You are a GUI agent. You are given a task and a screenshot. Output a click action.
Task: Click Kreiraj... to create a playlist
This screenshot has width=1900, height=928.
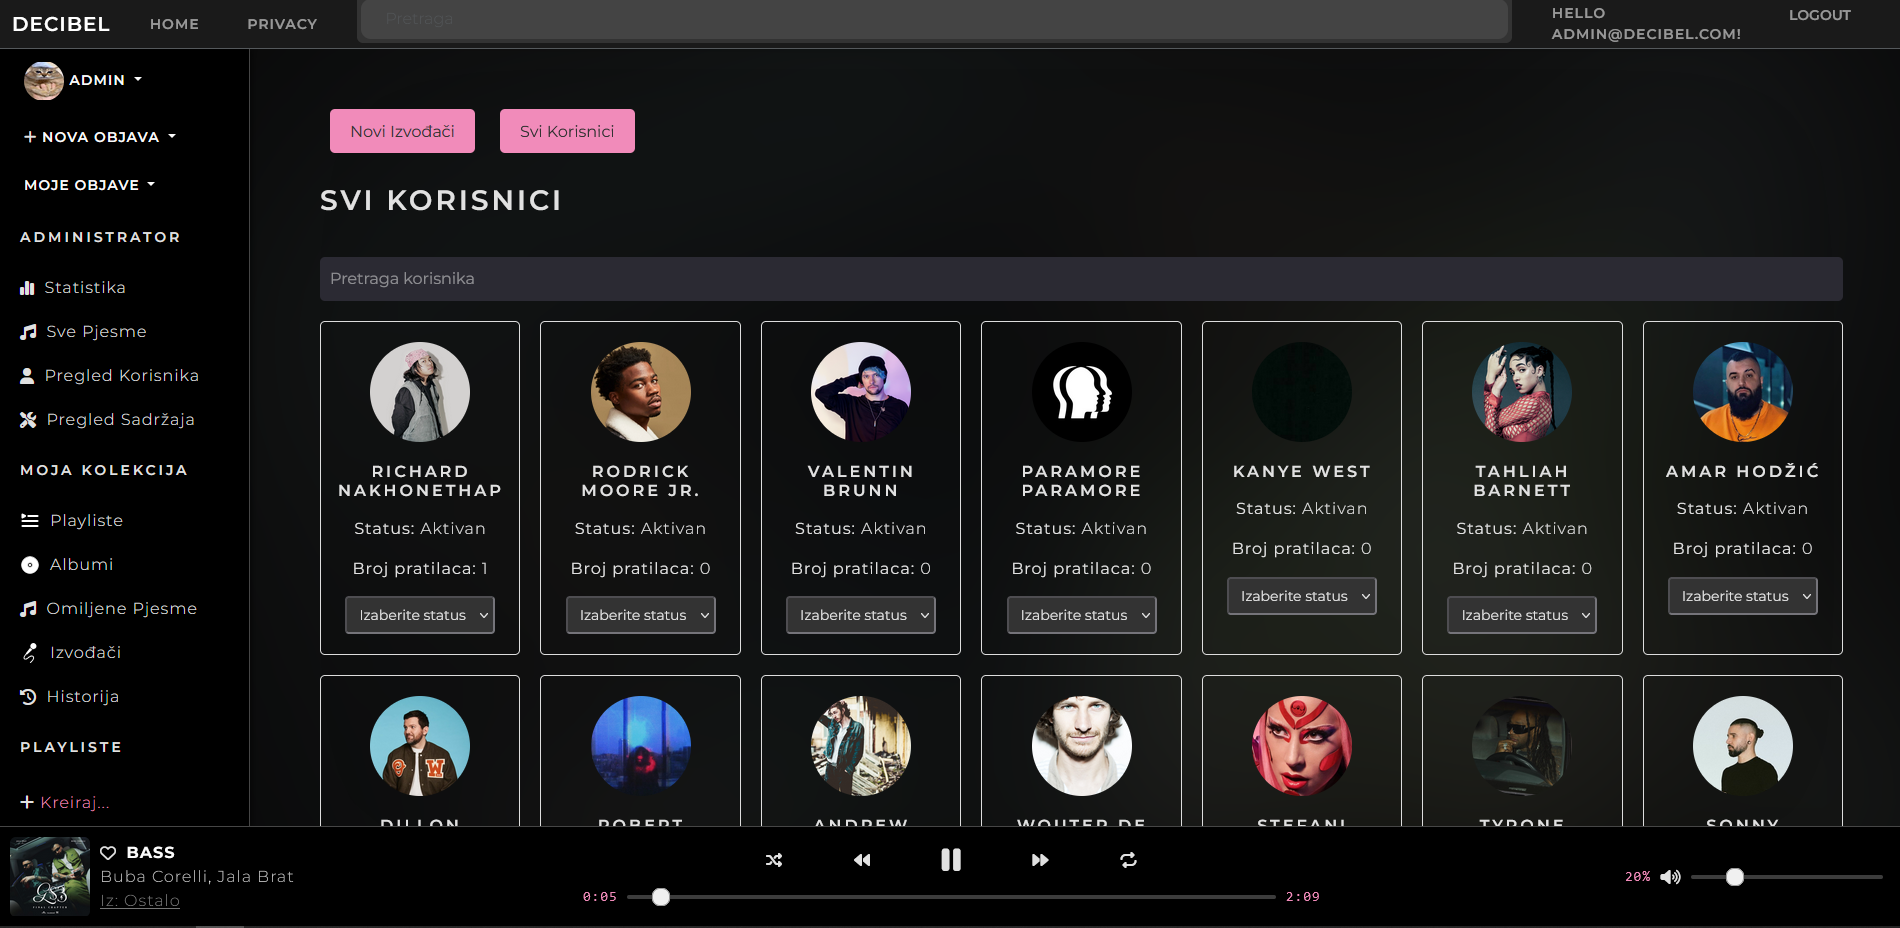point(75,802)
